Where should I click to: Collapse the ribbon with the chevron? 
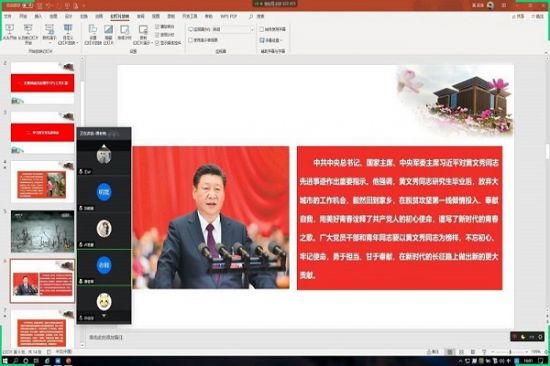pyautogui.click(x=546, y=52)
